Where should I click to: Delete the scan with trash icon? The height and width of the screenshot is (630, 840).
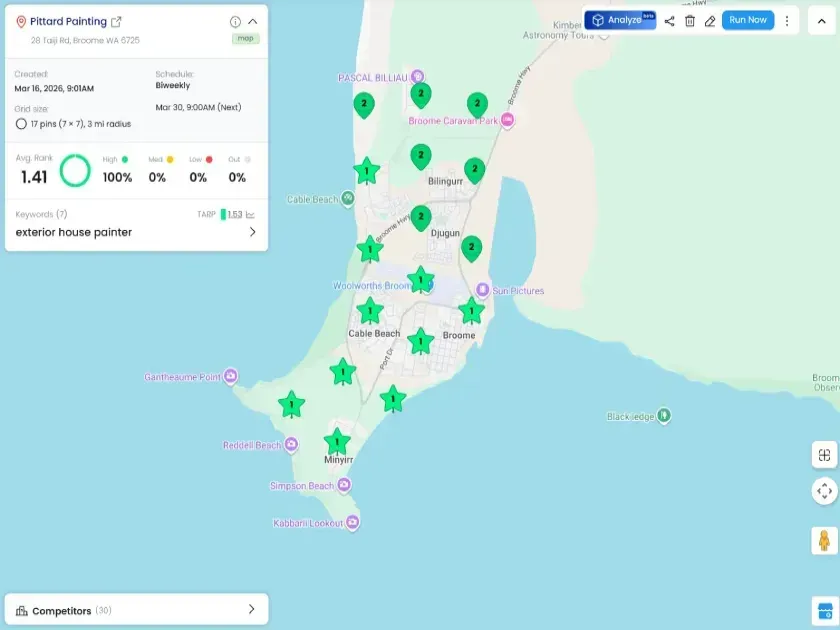[690, 21]
